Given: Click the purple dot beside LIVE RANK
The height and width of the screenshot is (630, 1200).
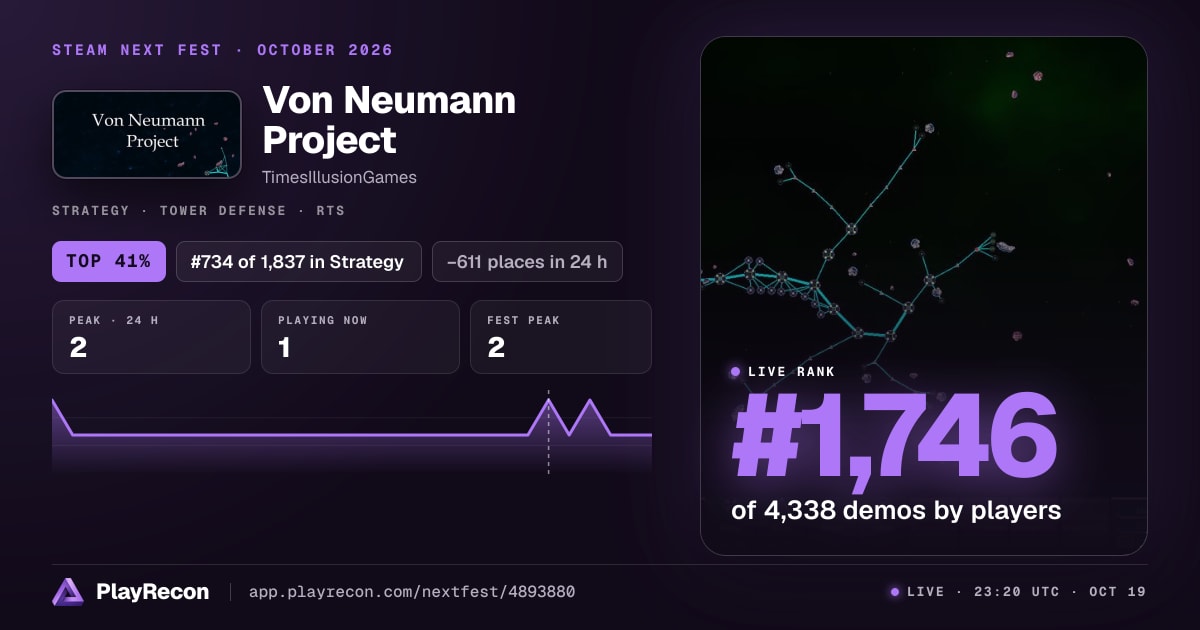Looking at the screenshot, I should tap(736, 372).
